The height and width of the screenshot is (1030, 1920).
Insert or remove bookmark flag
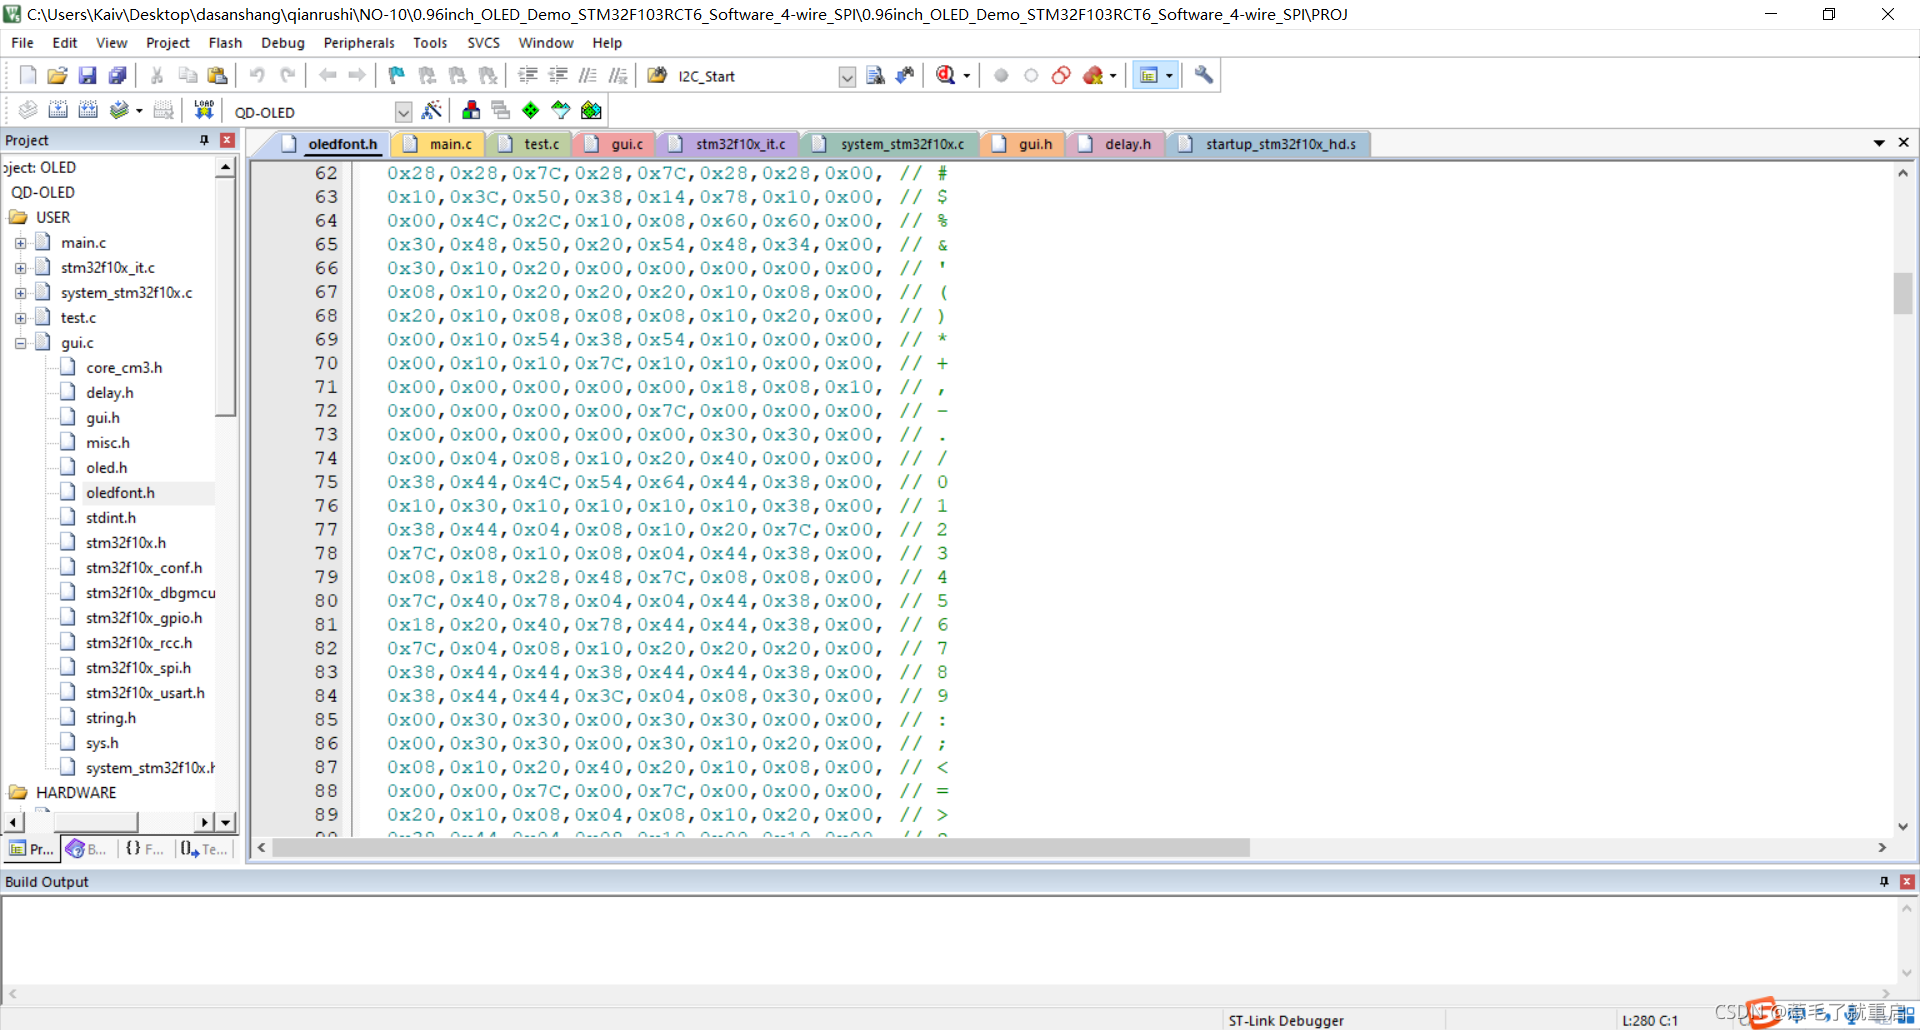pos(397,75)
